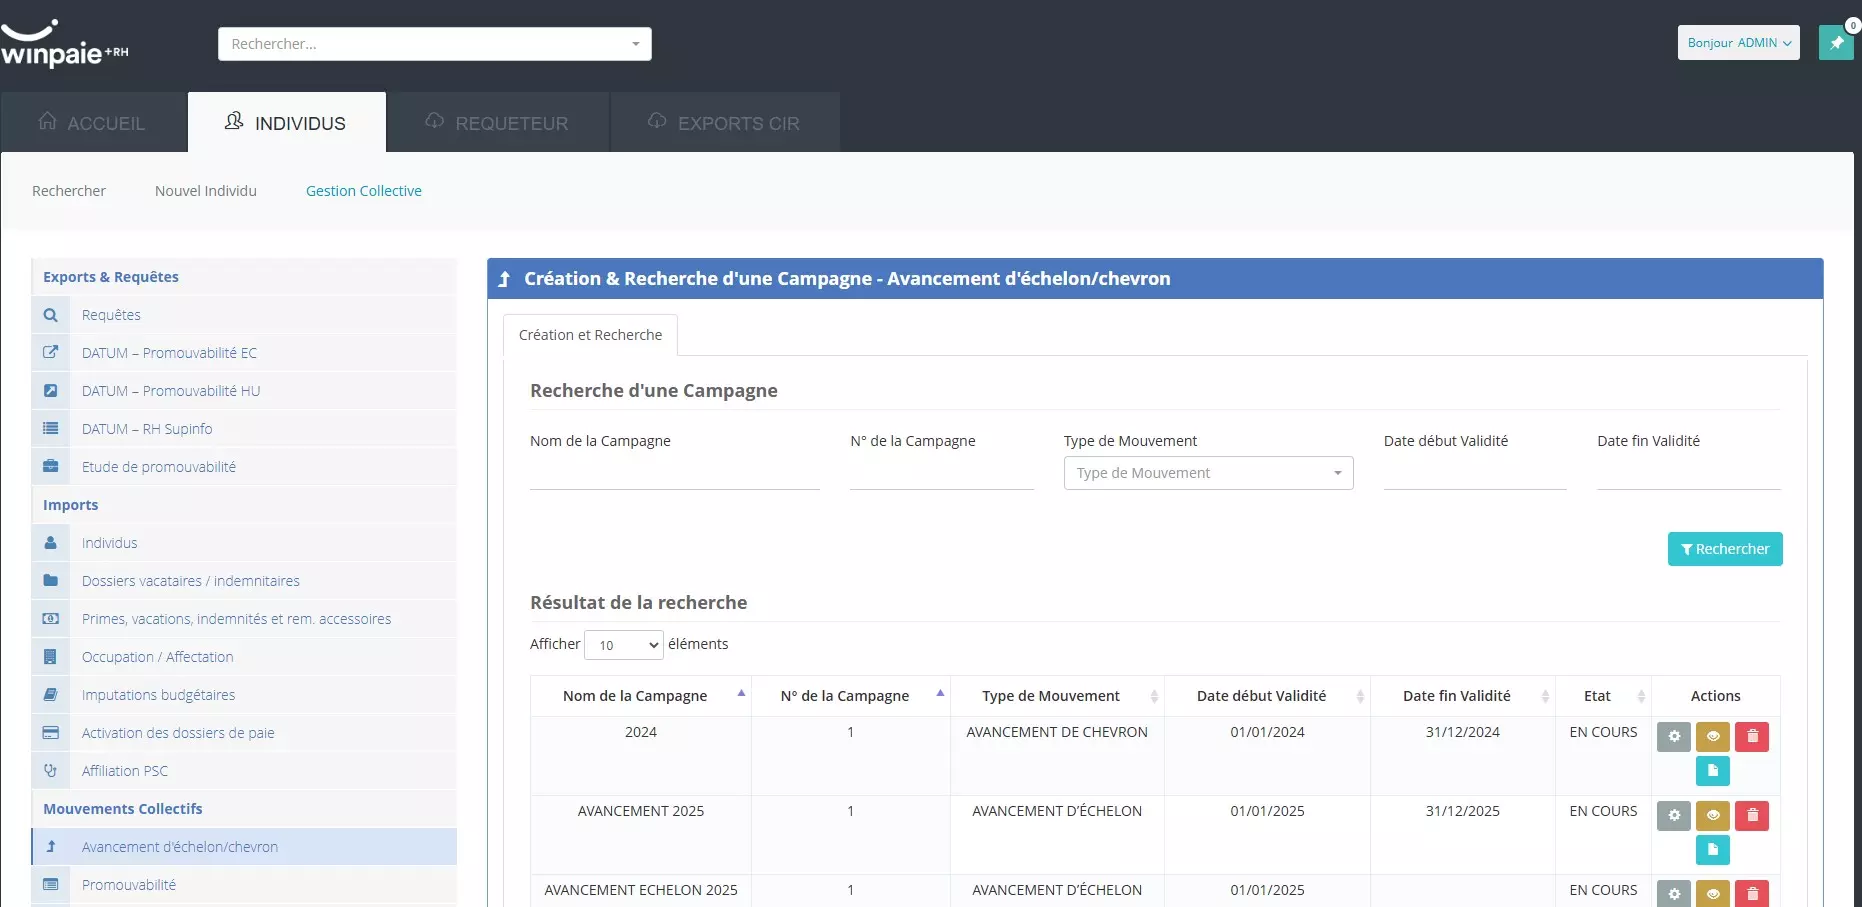Click the N° de la Campagne search field

pyautogui.click(x=942, y=473)
